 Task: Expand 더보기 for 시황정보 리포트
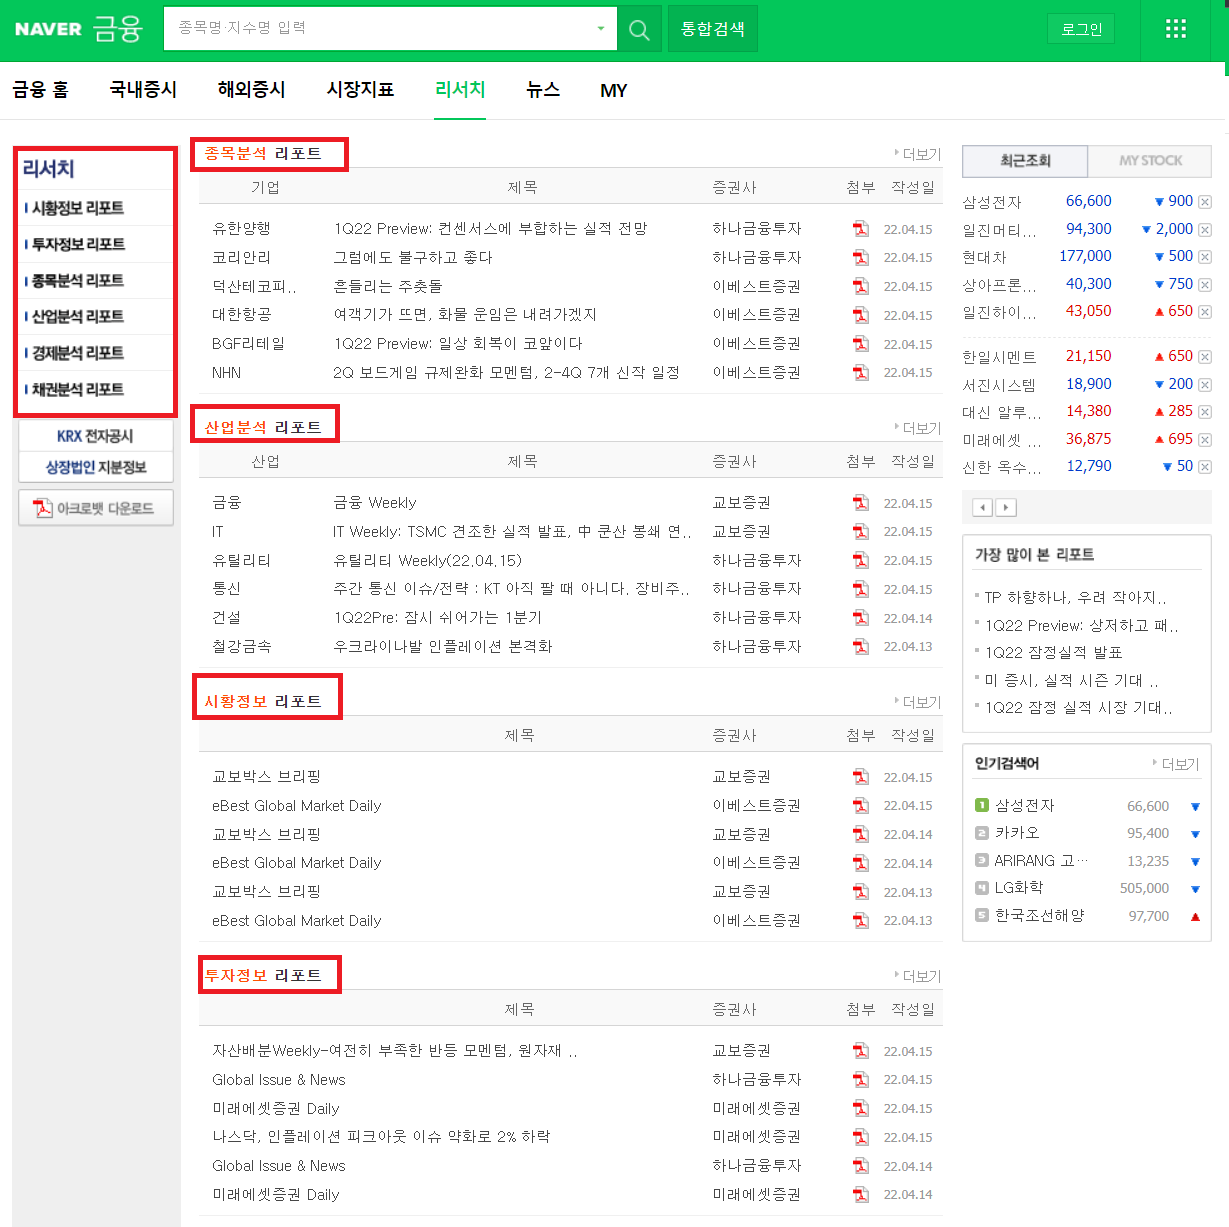coord(918,702)
